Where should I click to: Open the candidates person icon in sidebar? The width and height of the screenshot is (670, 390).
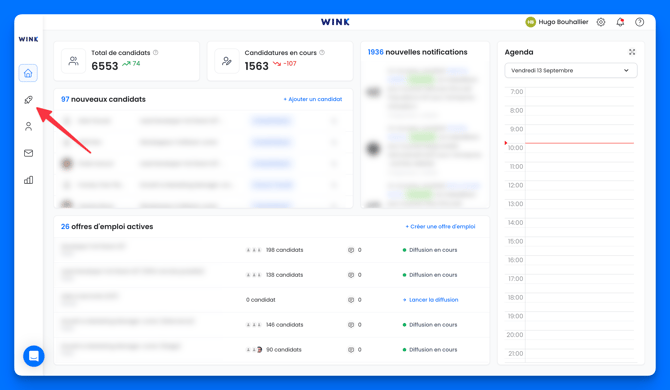[x=28, y=126]
